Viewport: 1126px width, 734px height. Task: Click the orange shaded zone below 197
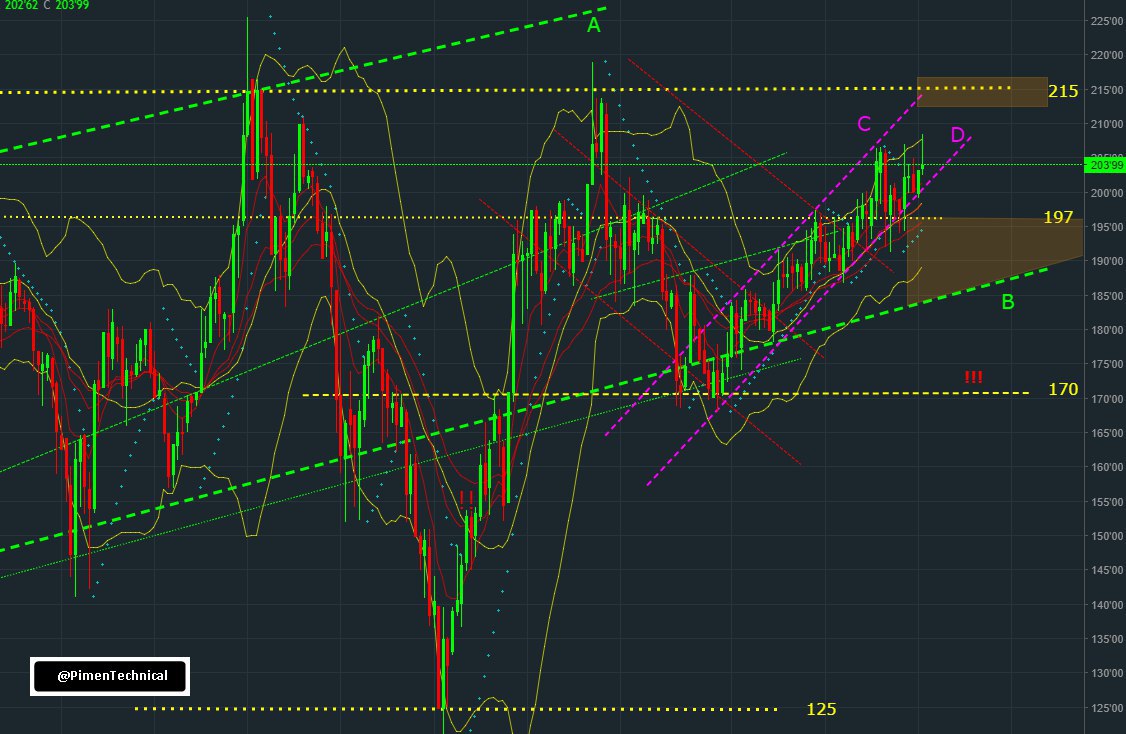995,259
